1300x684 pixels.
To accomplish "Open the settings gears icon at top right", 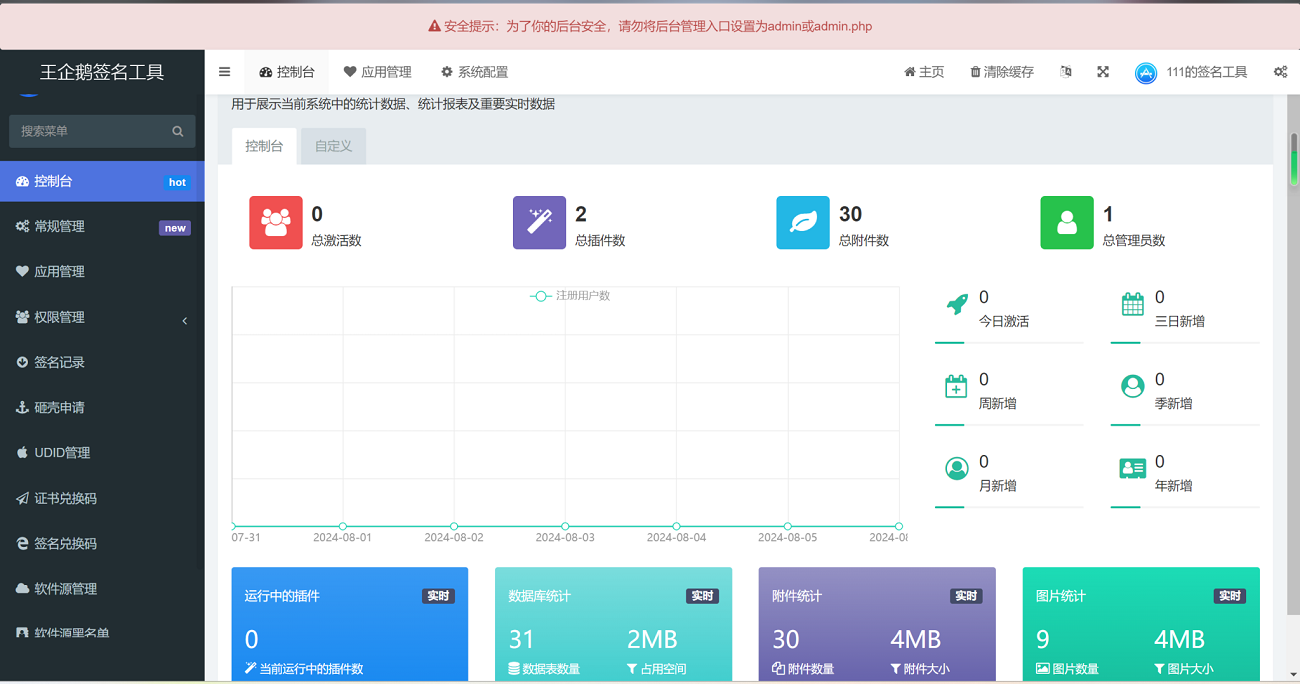I will 1280,72.
